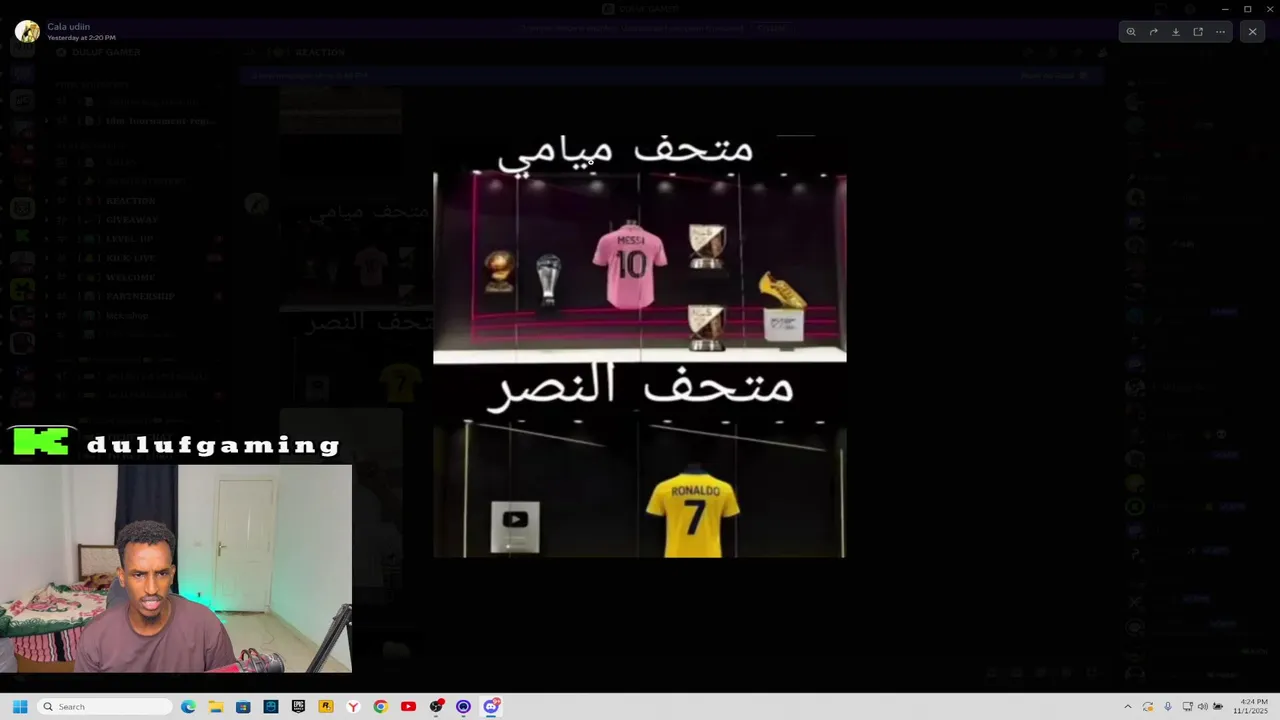Screen dimensions: 1280x720
Task: Click the enlarged Messi and Ronaldo museum image
Action: coord(640,345)
